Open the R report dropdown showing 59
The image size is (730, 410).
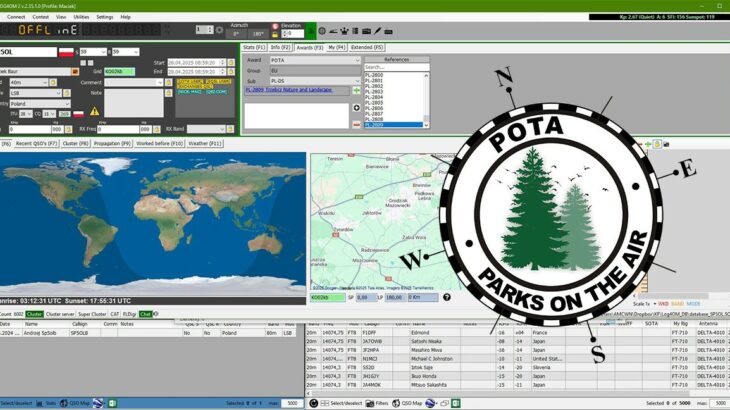[125, 52]
